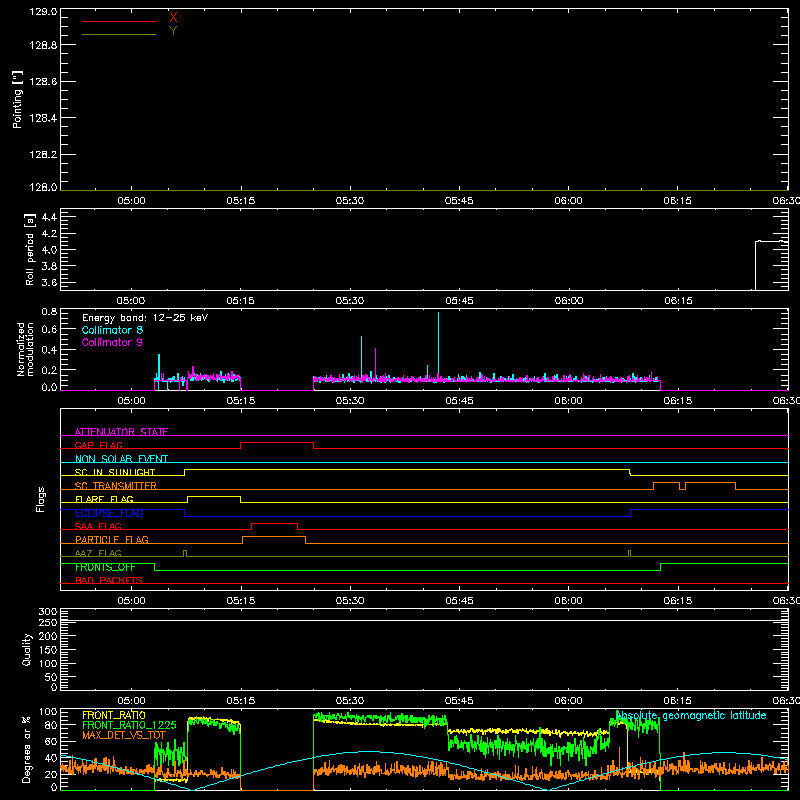Click the red X legend line sample
This screenshot has height=800, width=800.
click(x=119, y=21)
